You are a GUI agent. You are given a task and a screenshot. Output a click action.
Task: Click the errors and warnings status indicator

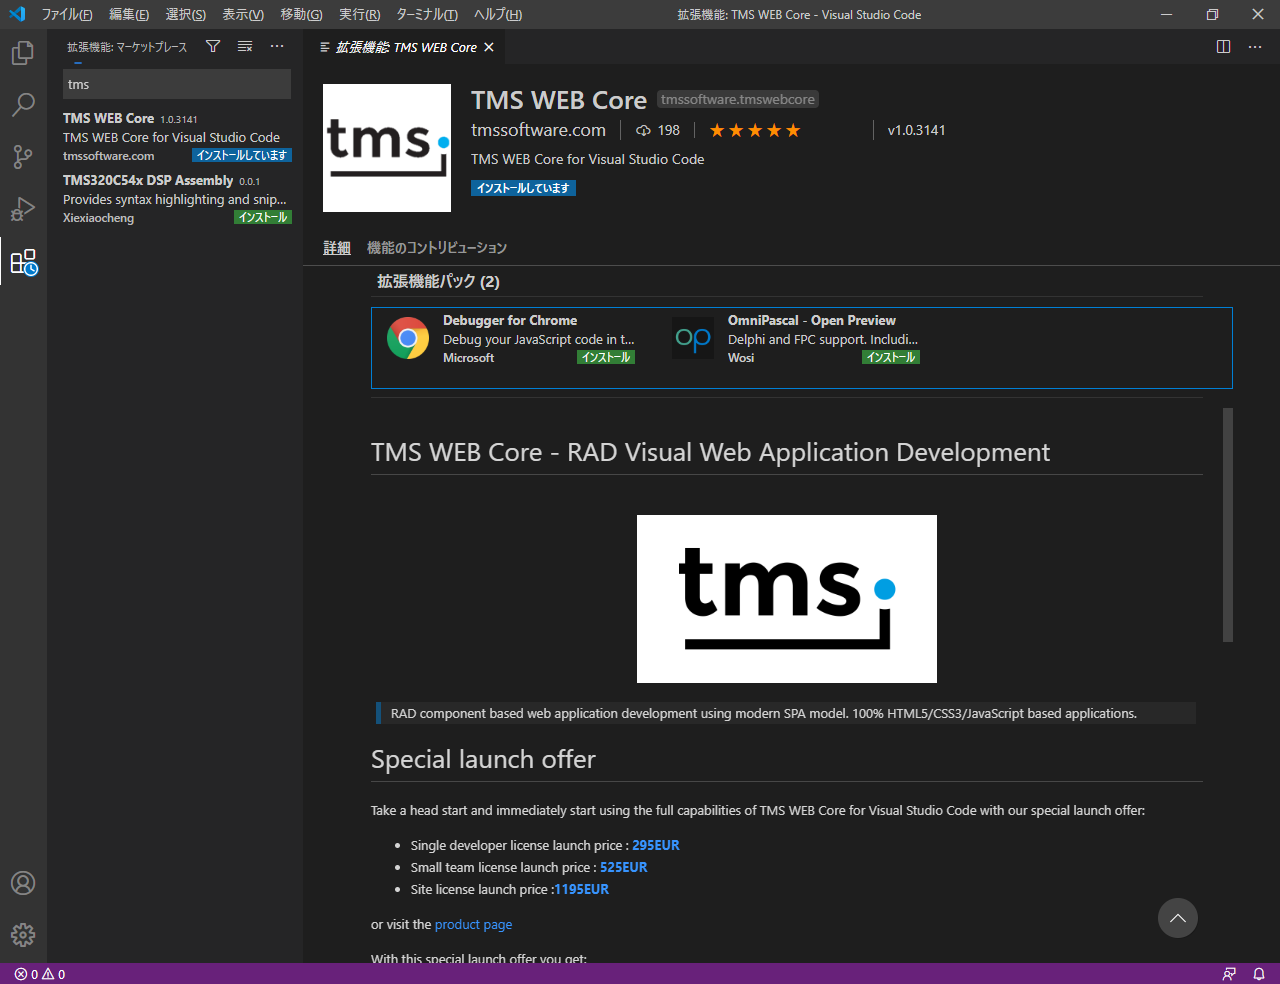(x=40, y=974)
